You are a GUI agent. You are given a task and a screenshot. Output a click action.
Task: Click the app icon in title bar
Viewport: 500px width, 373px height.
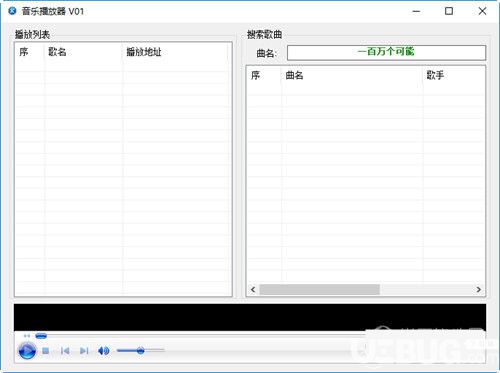(x=12, y=11)
